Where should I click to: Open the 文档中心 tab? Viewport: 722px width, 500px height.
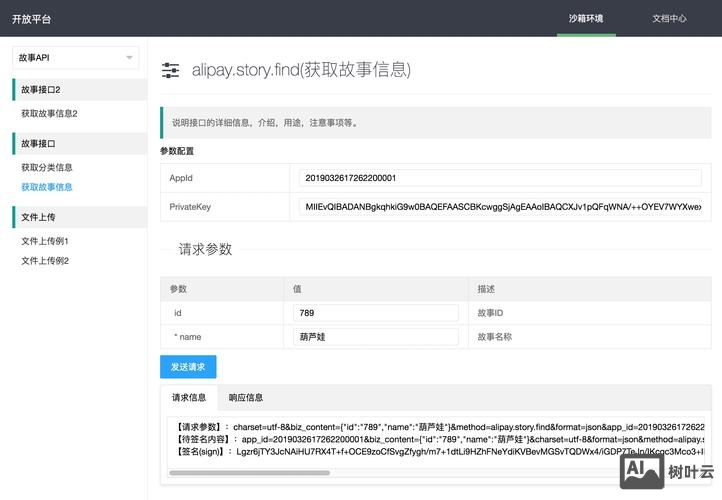(669, 18)
